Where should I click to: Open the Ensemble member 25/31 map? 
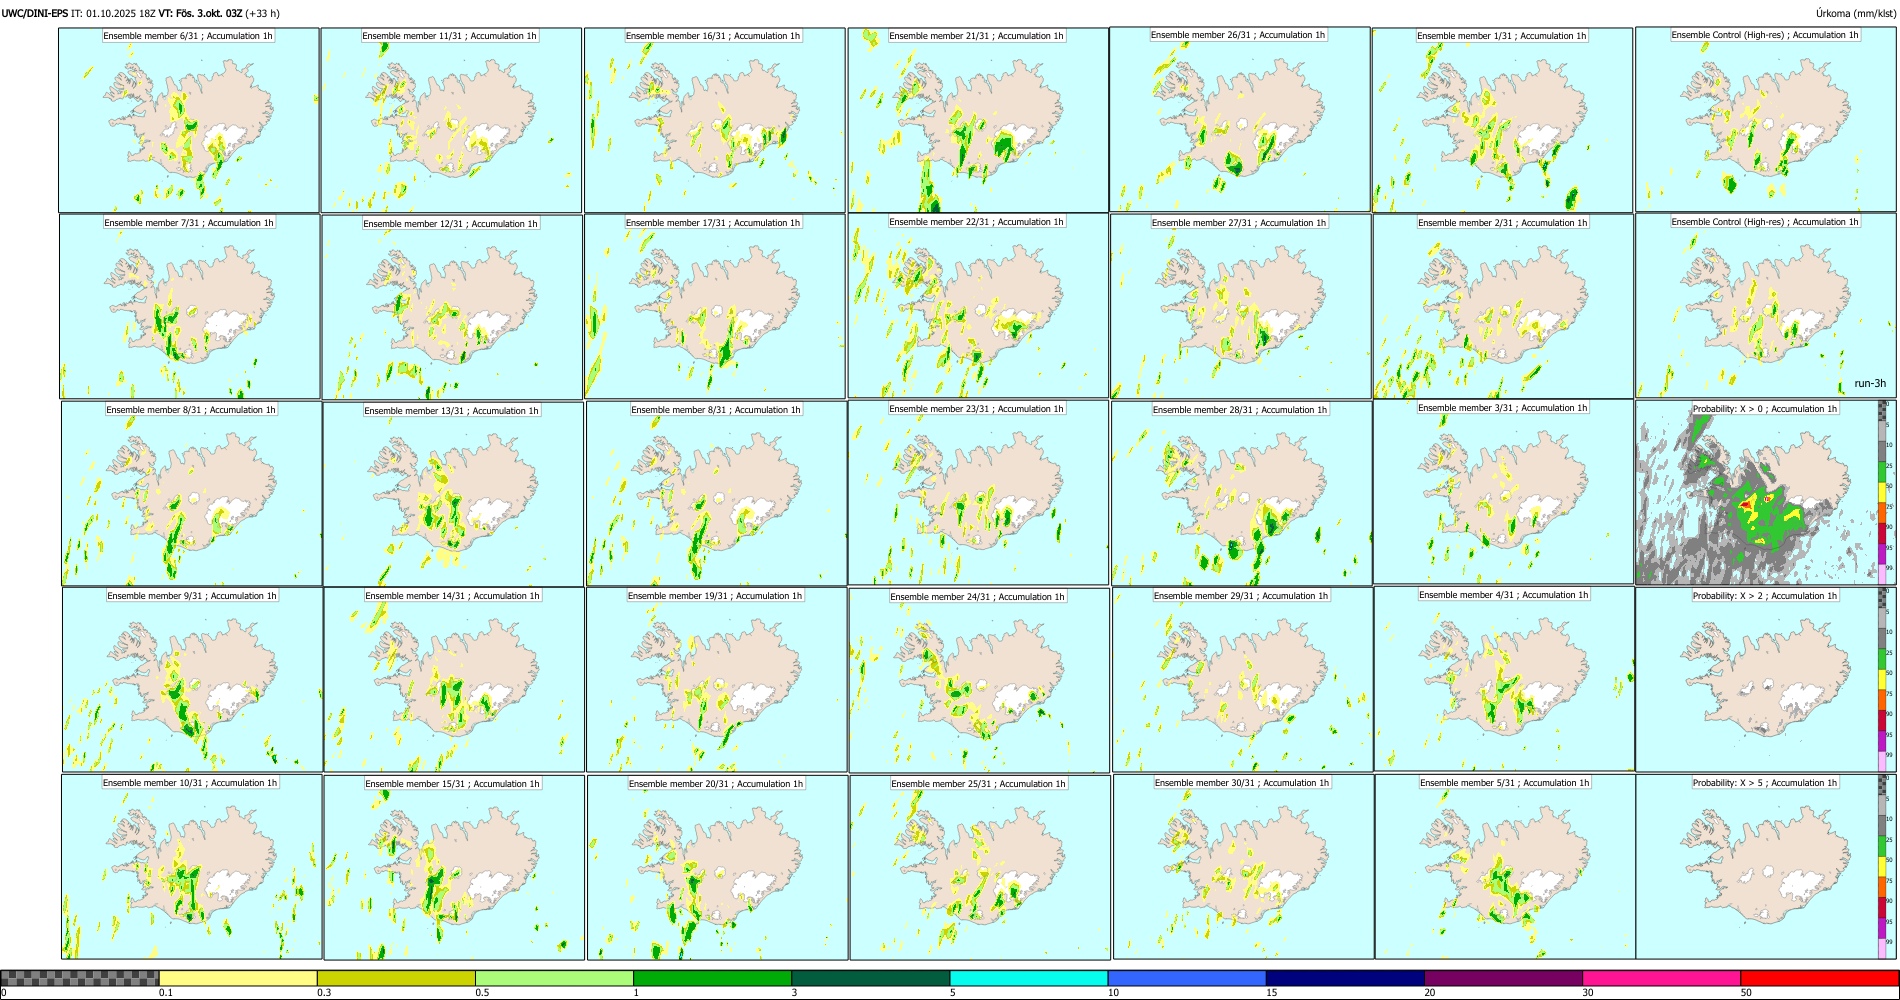(980, 868)
